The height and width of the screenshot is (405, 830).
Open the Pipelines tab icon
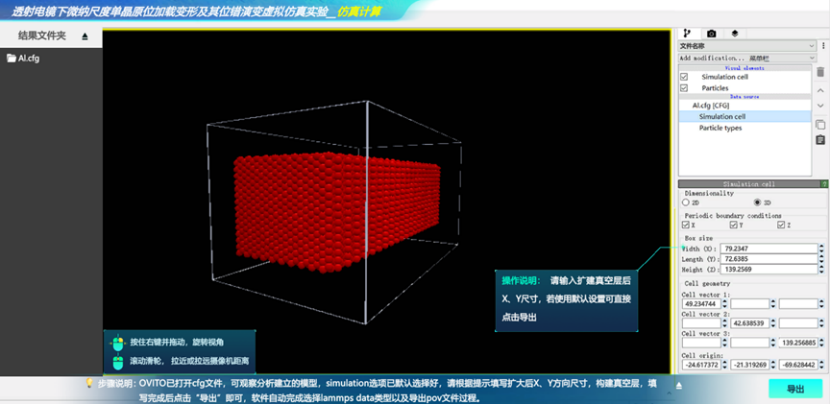click(x=687, y=33)
